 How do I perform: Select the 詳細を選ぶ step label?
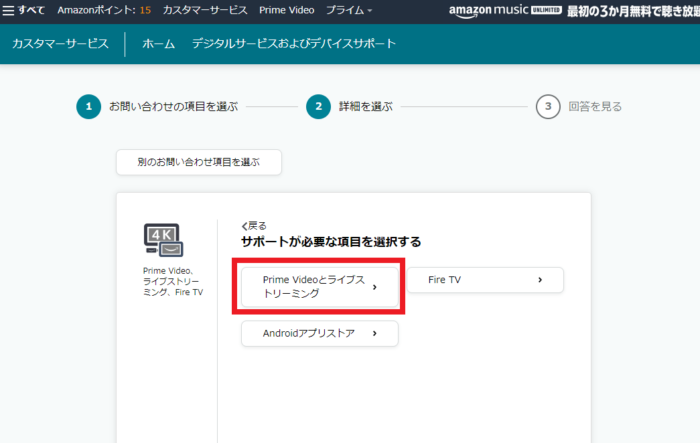click(366, 106)
